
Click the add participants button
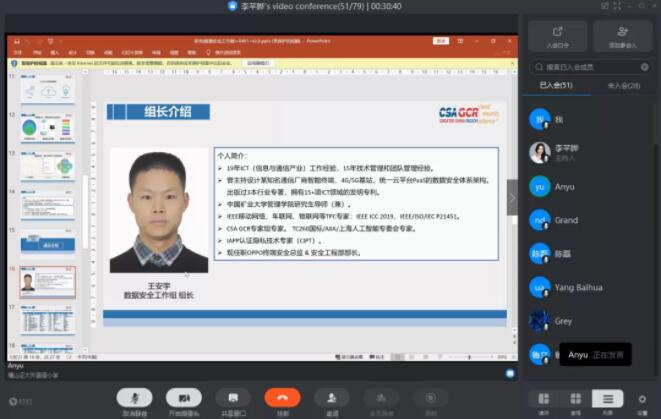623,36
